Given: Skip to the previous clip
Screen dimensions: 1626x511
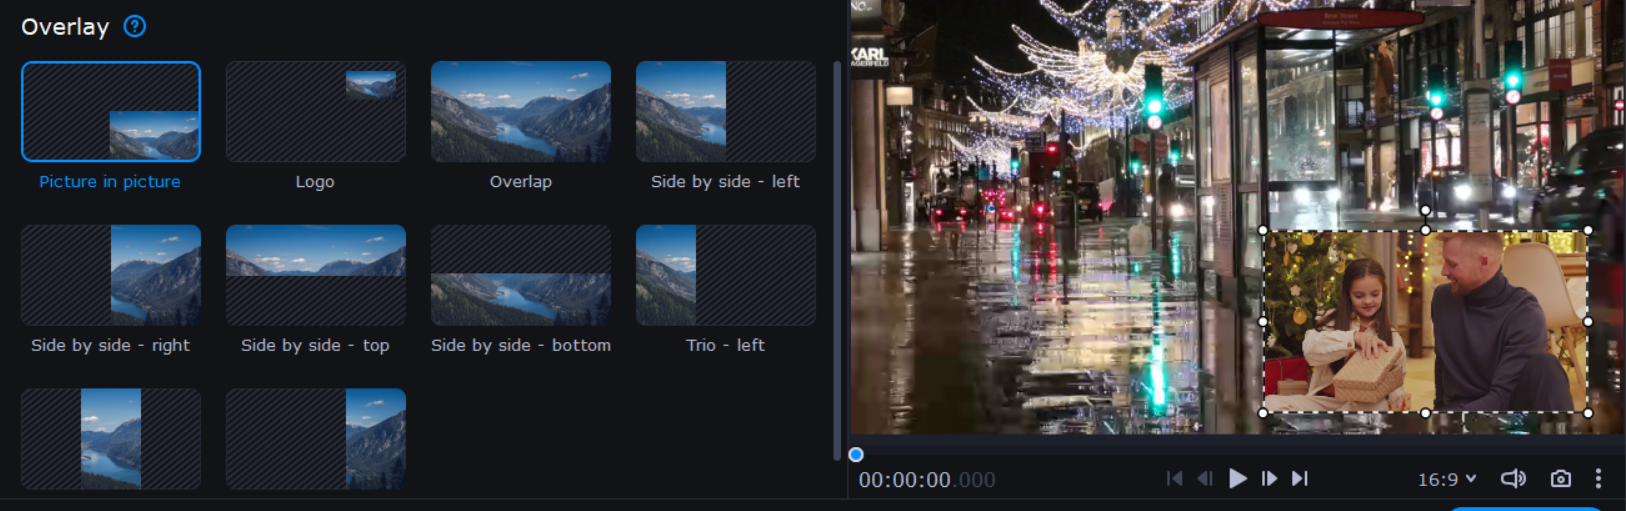Looking at the screenshot, I should coord(1174,479).
